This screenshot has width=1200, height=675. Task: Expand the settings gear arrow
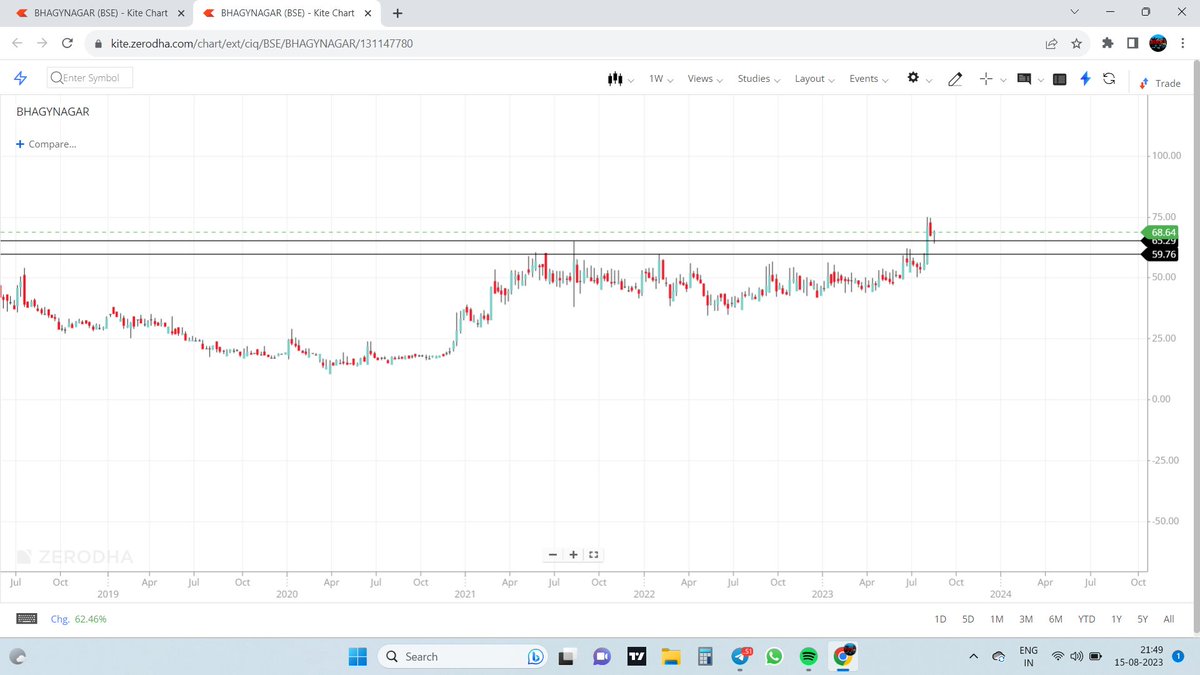pos(929,81)
